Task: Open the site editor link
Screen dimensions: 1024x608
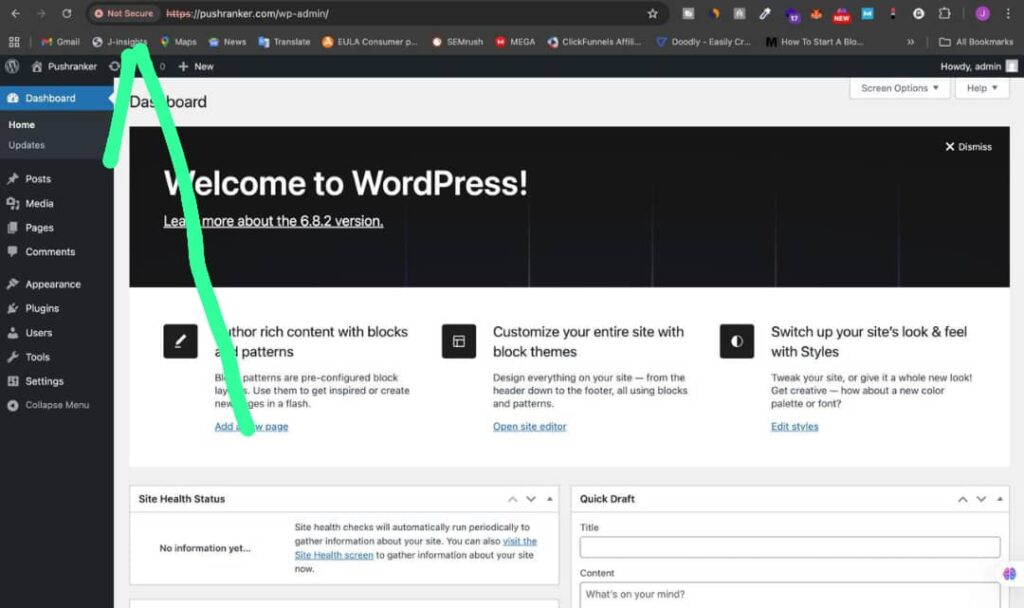Action: point(530,426)
